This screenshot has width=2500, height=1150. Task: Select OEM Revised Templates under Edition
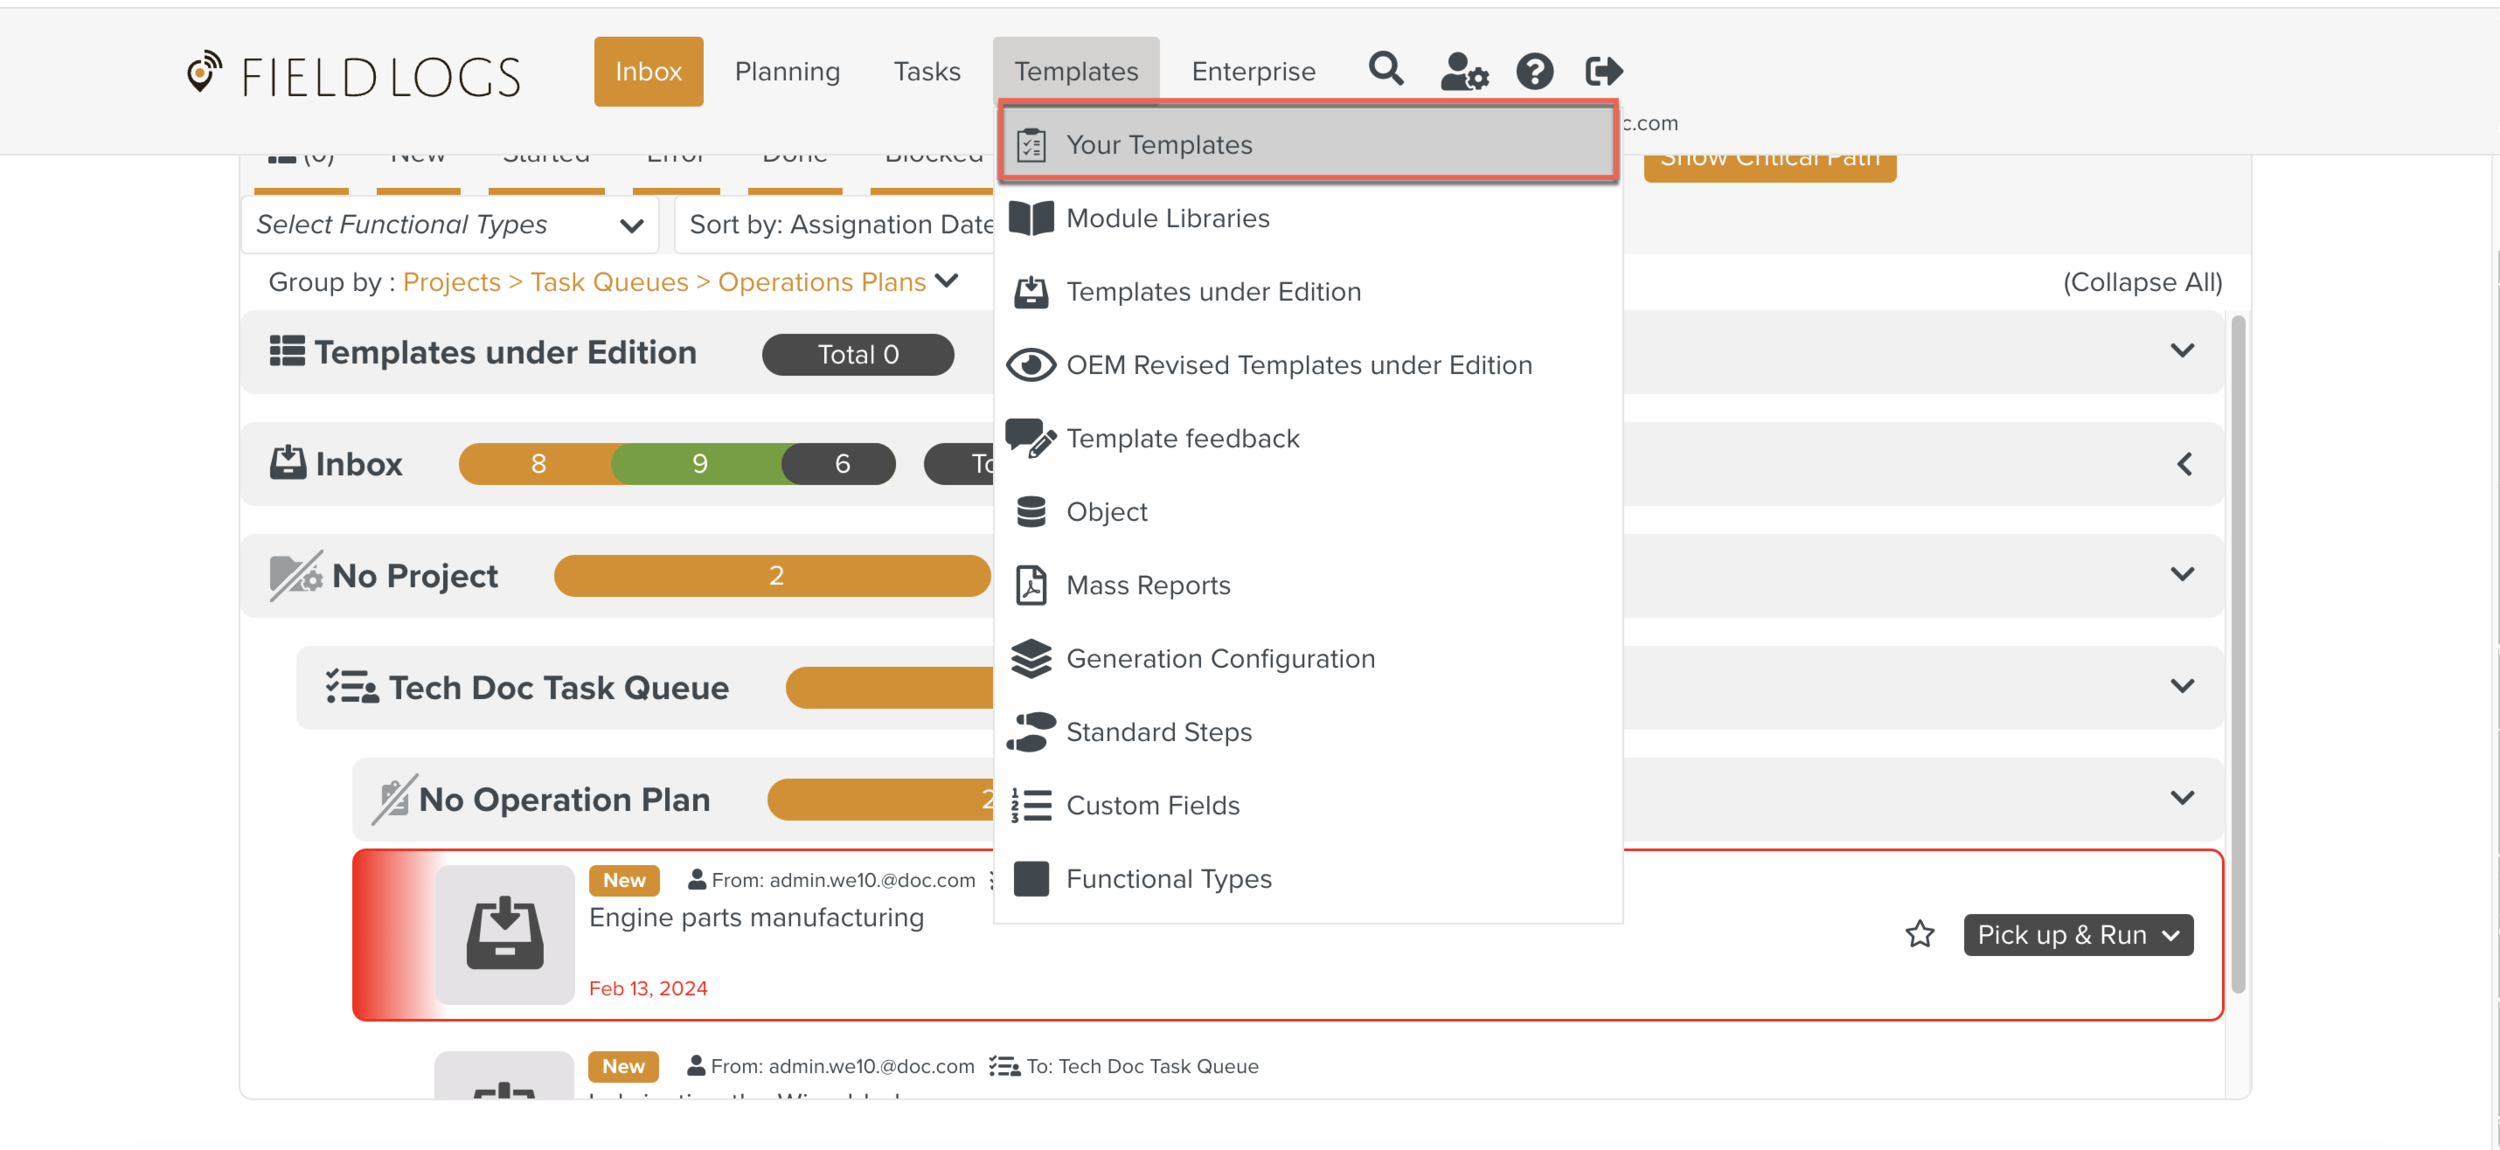coord(1298,365)
